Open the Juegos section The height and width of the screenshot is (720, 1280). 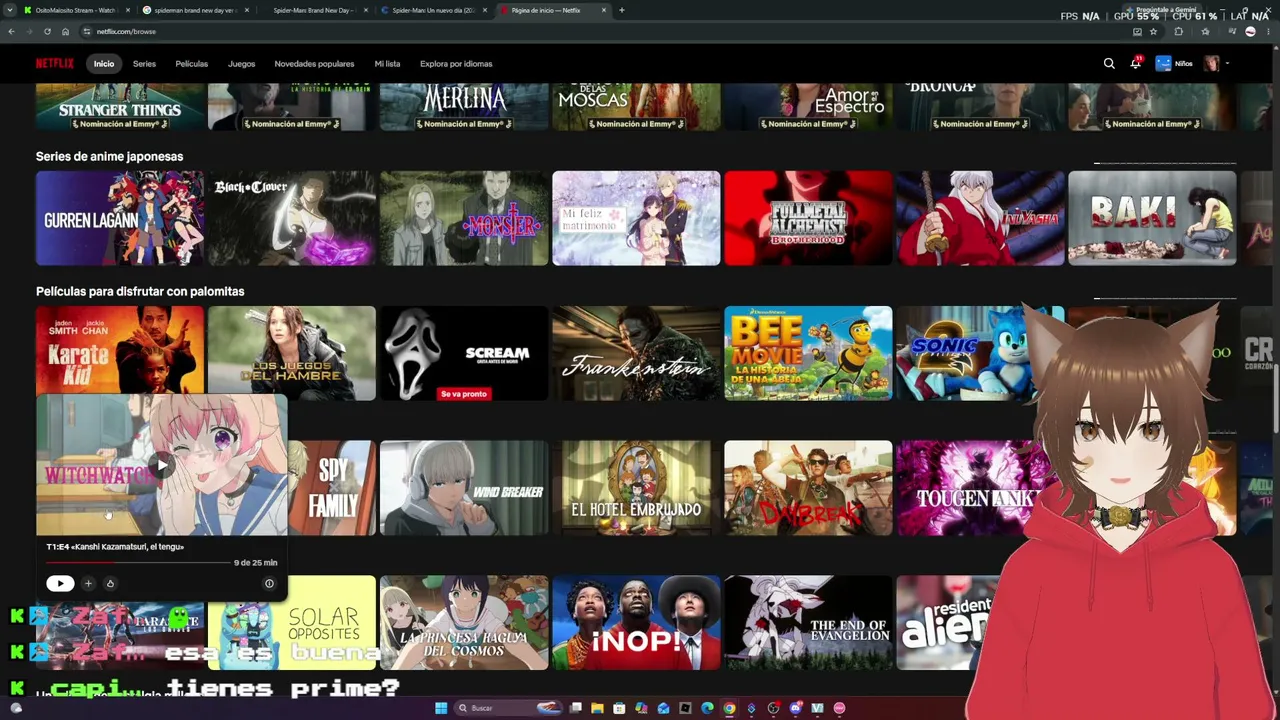tap(241, 64)
